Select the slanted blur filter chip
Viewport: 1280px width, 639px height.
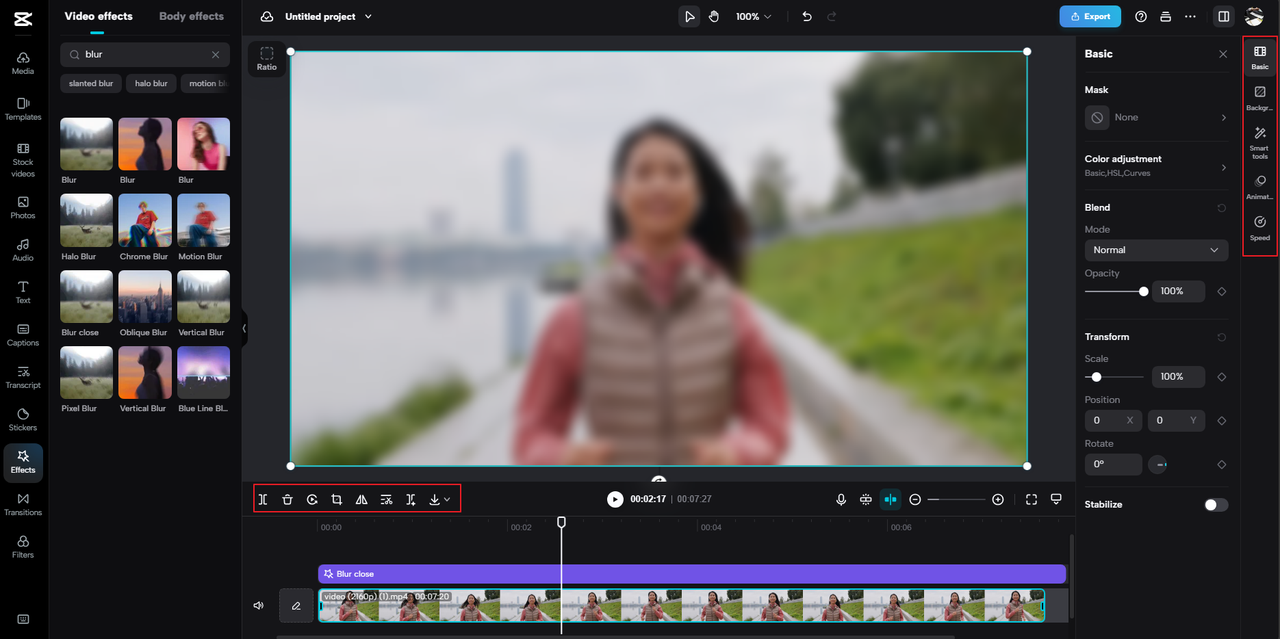coord(90,83)
